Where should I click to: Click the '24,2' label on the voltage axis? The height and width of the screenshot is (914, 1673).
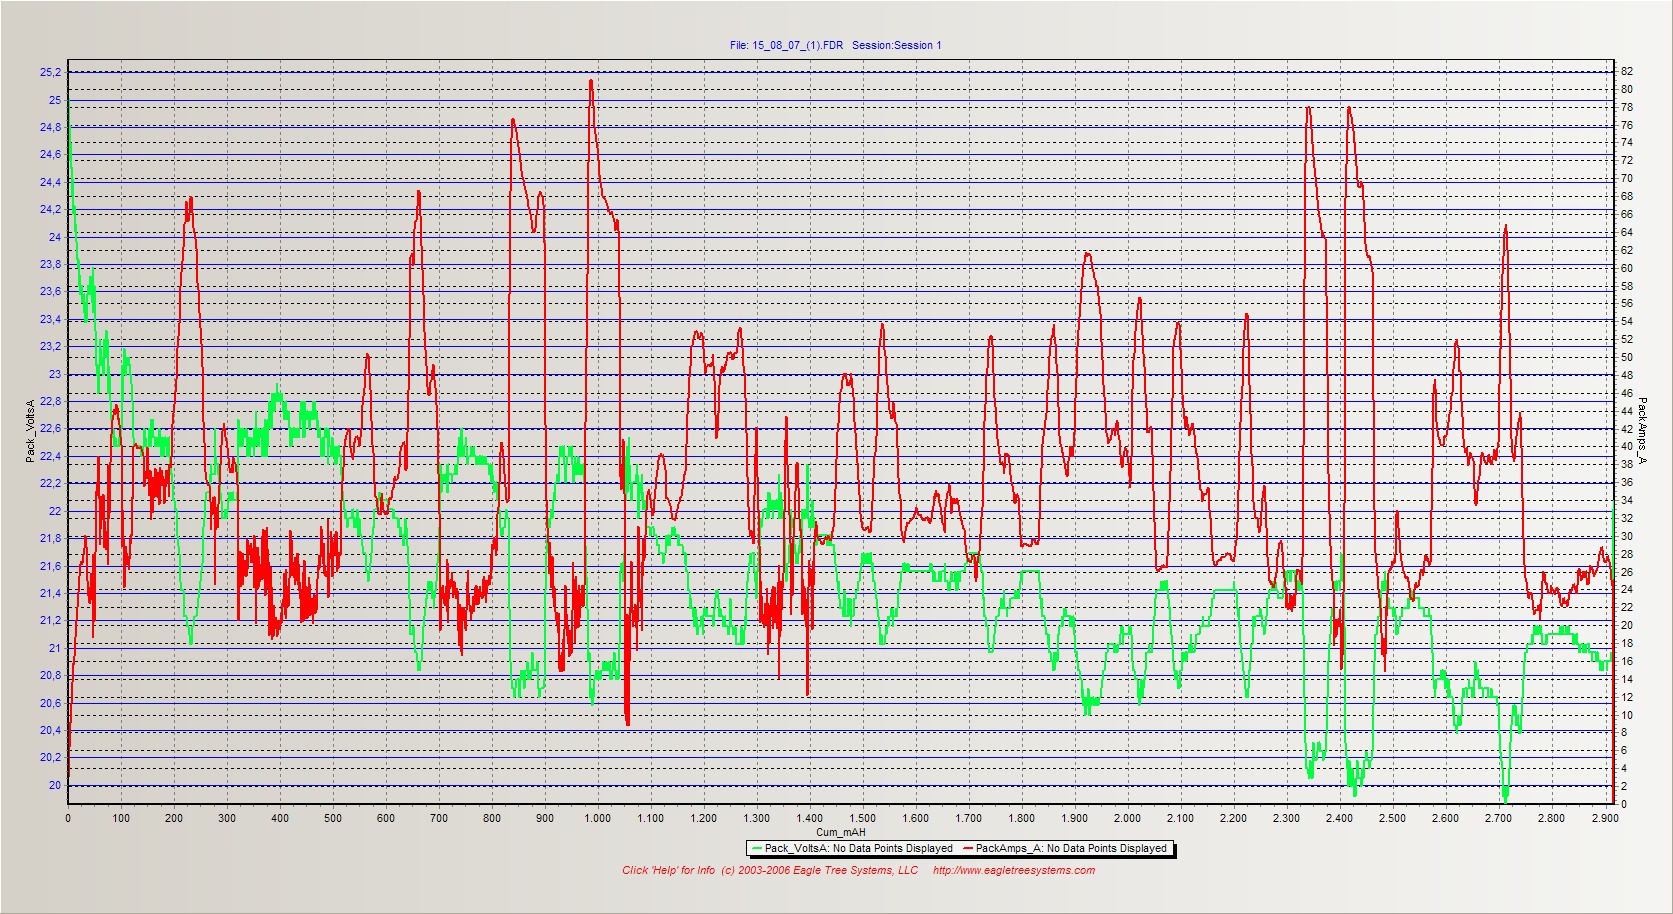(x=50, y=209)
